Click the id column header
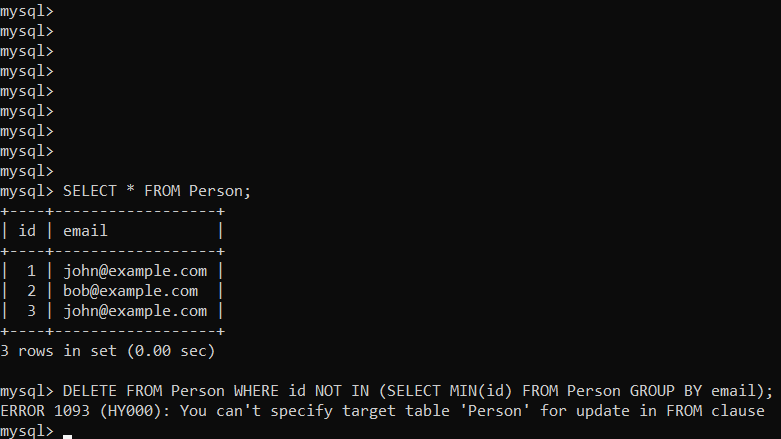The height and width of the screenshot is (439, 781). coord(28,231)
